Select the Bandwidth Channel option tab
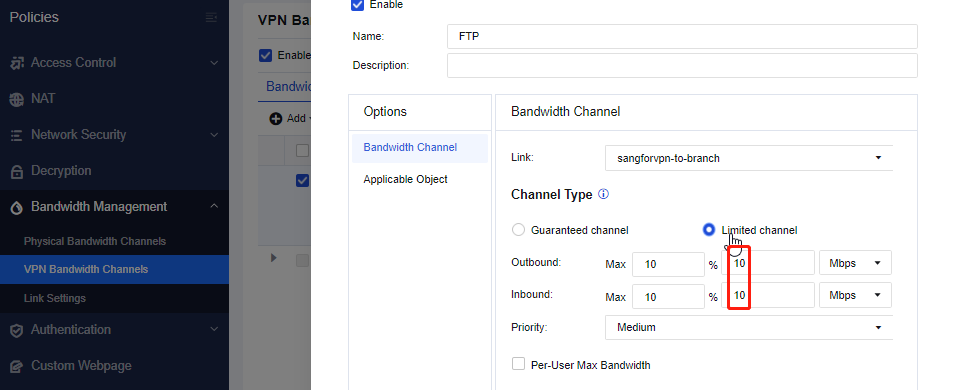955x390 pixels. (420, 148)
